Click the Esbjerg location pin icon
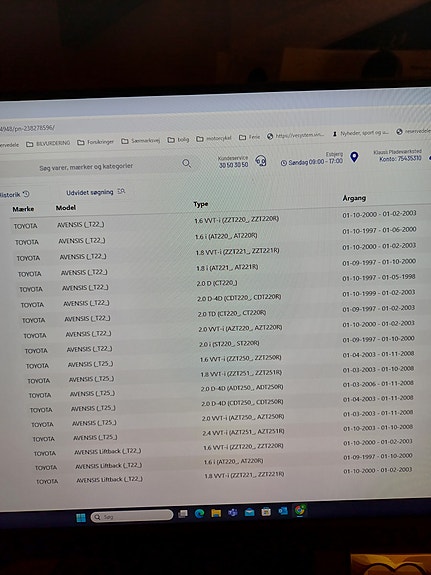Screen dimensions: 431x575 pyautogui.click(x=354, y=157)
